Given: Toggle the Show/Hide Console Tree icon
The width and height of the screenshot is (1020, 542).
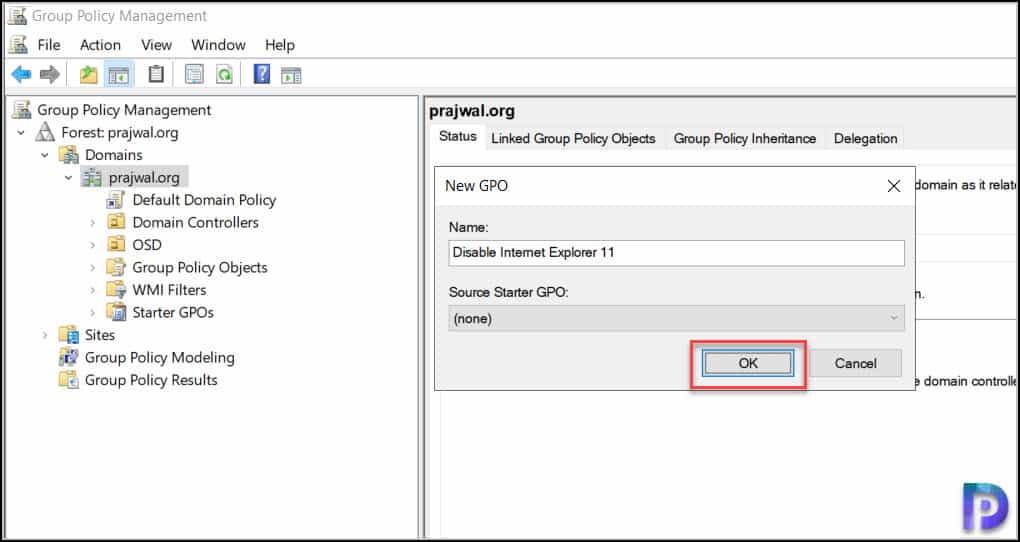Looking at the screenshot, I should (118, 75).
